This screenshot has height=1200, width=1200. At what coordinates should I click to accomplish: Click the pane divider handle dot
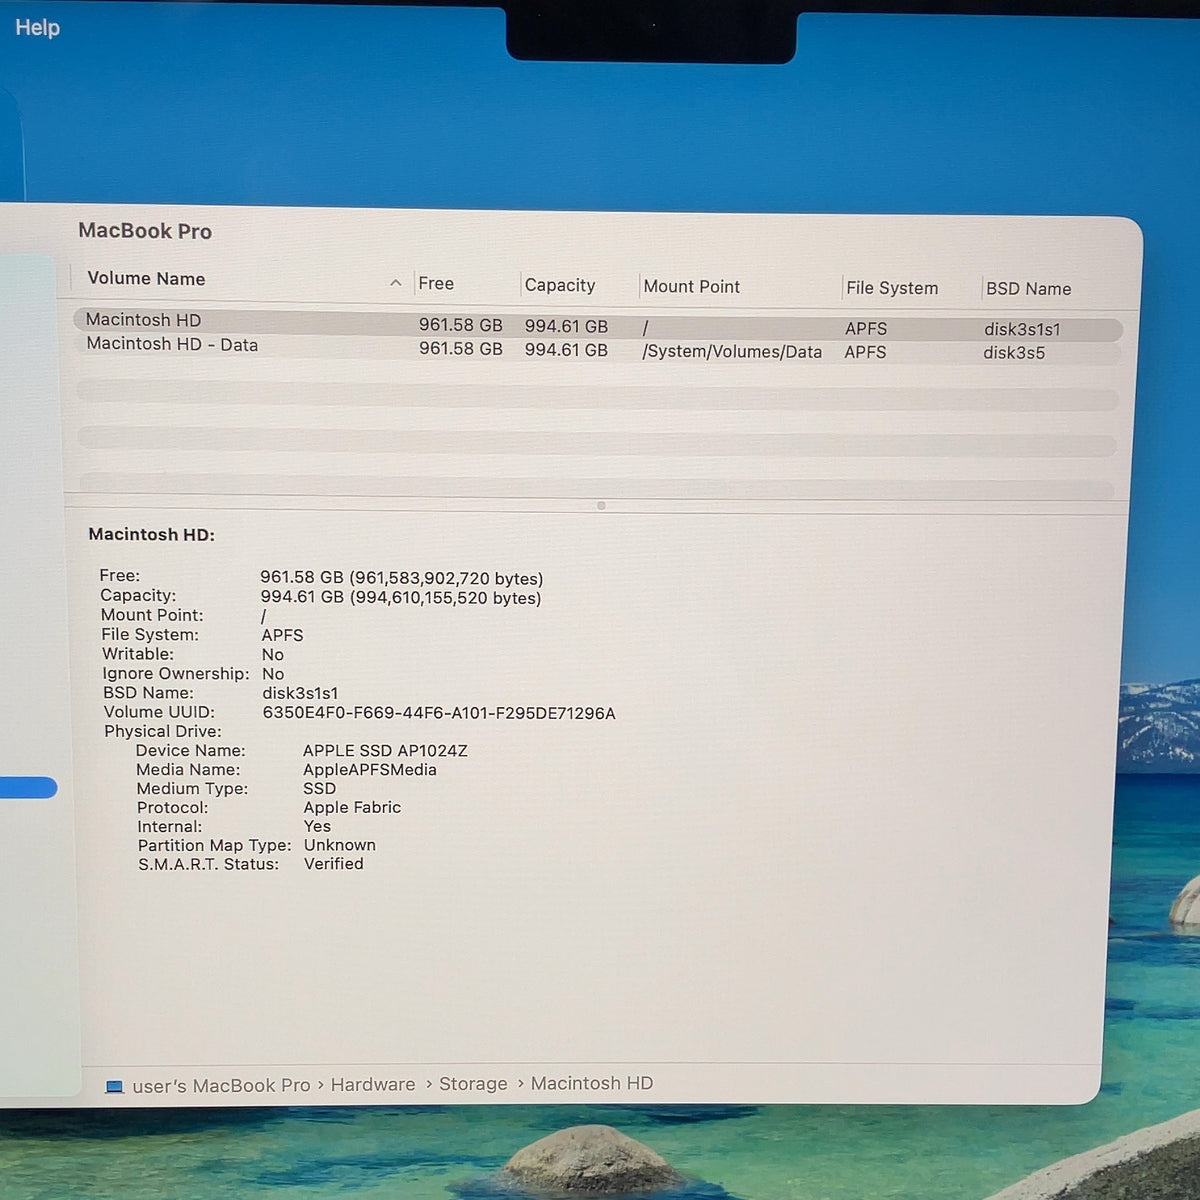click(x=601, y=505)
